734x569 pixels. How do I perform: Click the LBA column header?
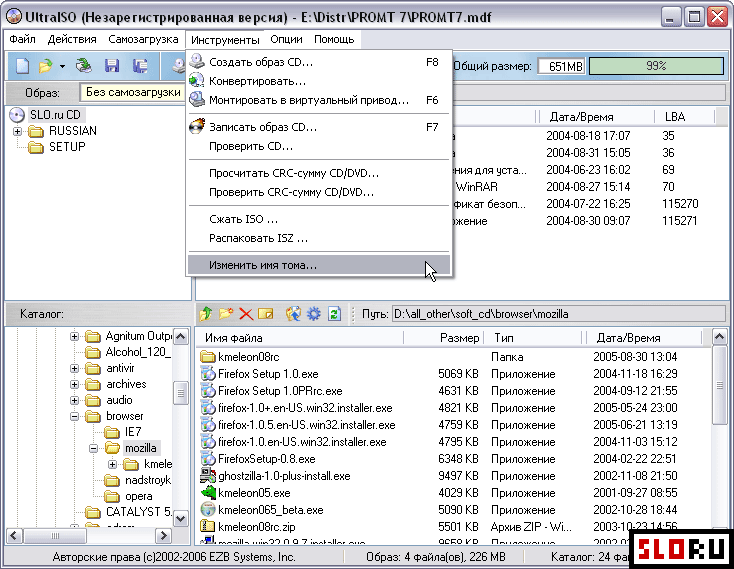click(x=684, y=117)
